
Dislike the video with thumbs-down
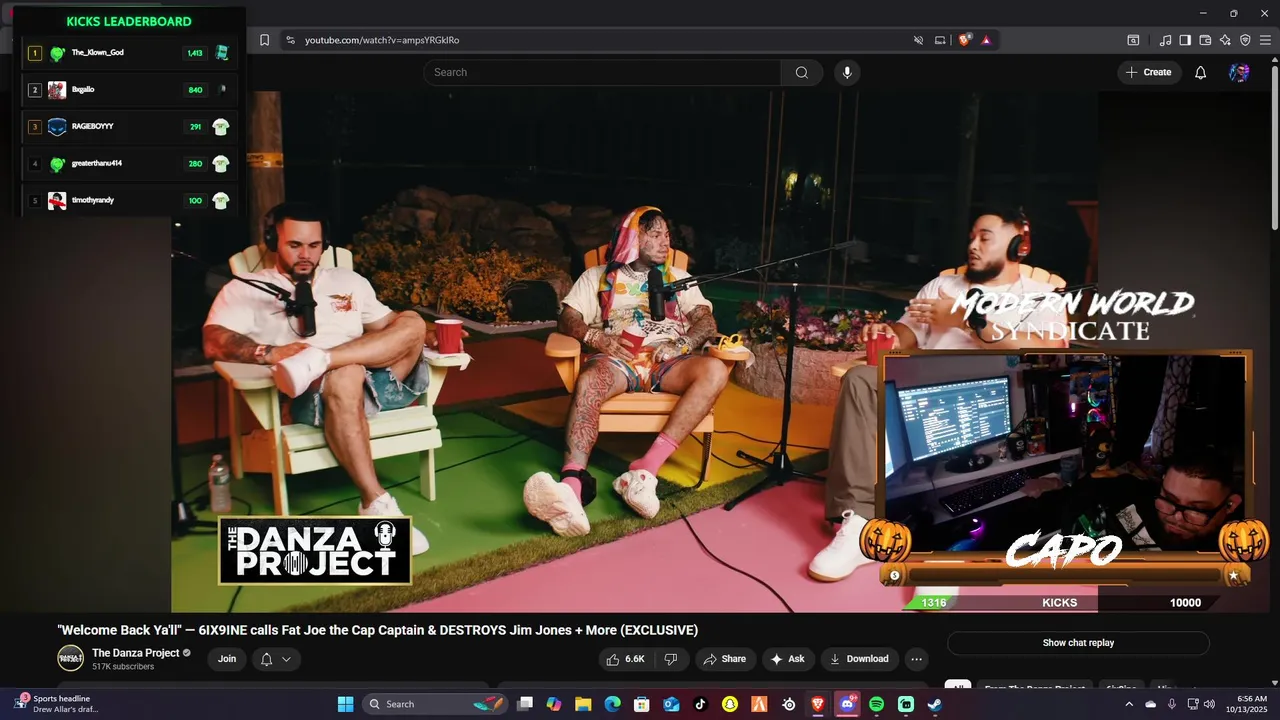click(x=671, y=659)
